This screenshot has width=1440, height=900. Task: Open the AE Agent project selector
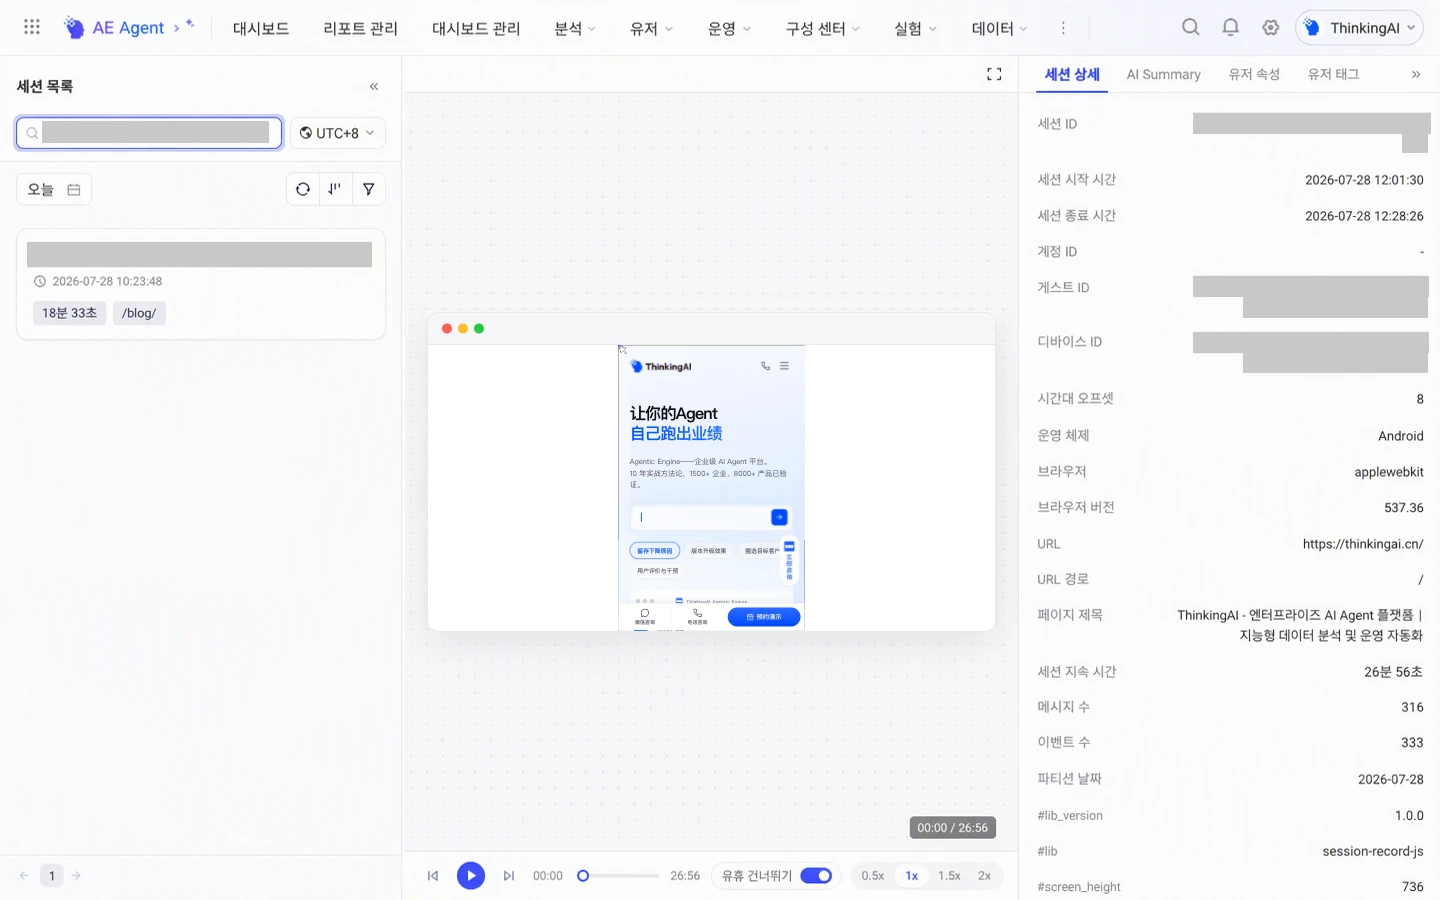[x=128, y=28]
